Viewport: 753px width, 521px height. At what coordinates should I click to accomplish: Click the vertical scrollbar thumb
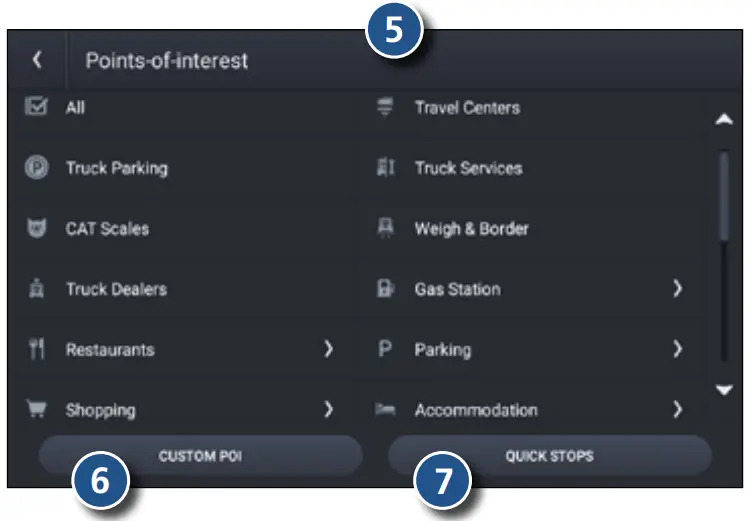coord(724,195)
